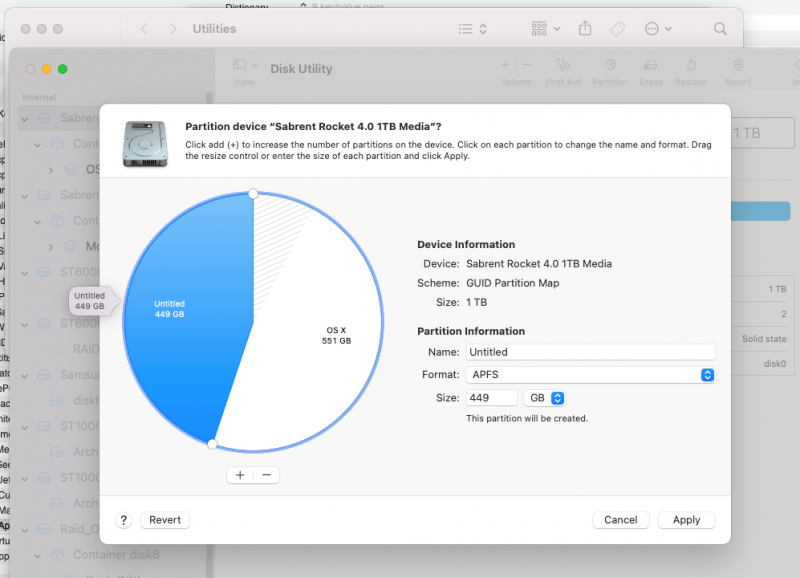Open the more actions menu in Finder

pyautogui.click(x=658, y=29)
